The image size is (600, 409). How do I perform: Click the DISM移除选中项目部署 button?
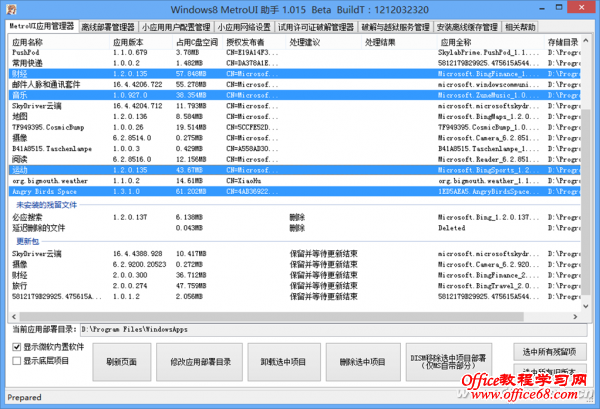coord(448,362)
